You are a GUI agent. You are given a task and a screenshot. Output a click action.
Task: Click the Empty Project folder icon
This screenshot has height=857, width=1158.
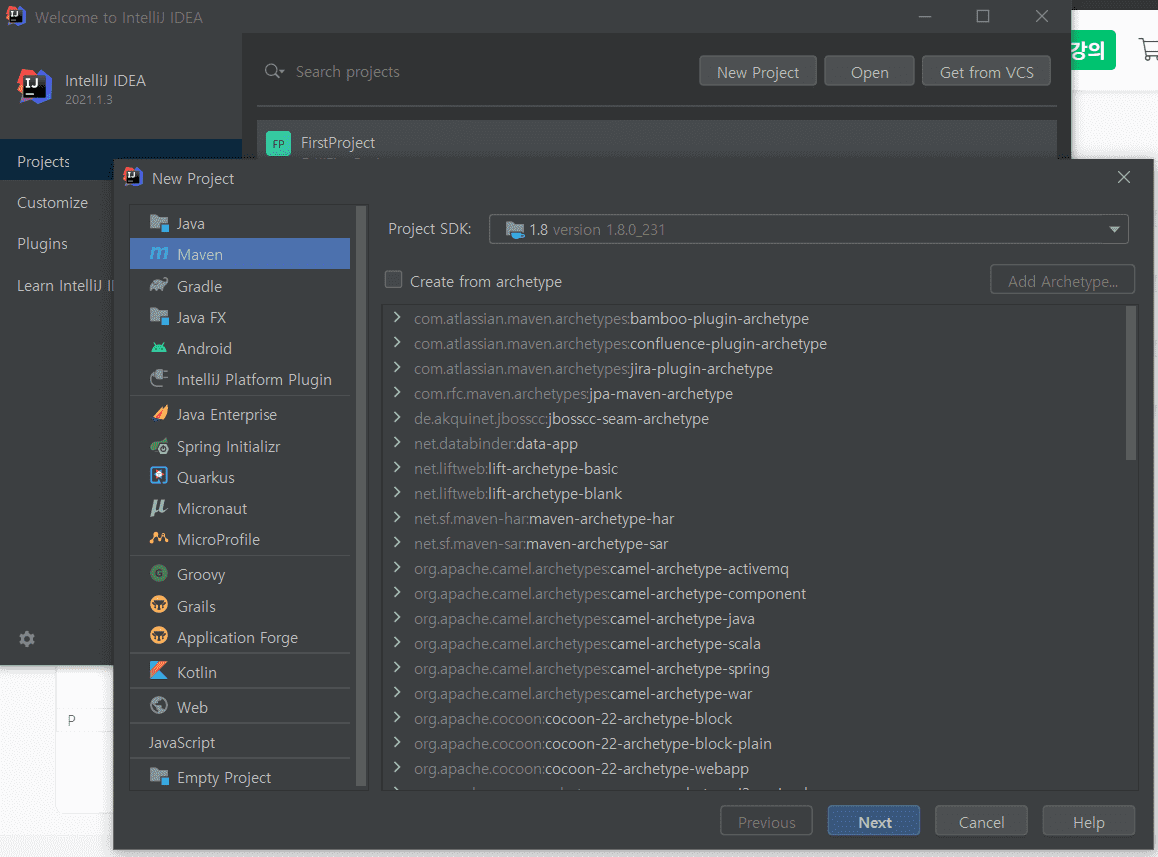tap(159, 776)
